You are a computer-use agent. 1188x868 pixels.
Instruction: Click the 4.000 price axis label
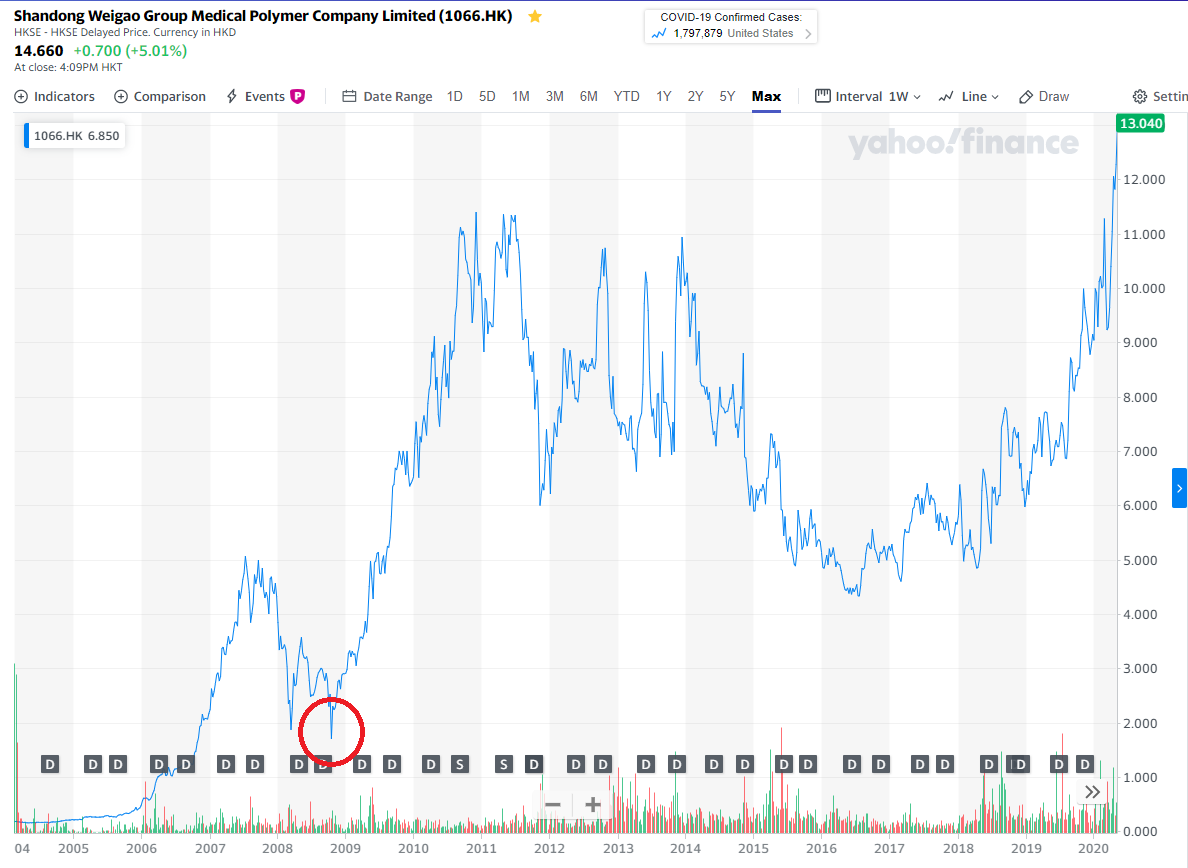coord(1140,614)
